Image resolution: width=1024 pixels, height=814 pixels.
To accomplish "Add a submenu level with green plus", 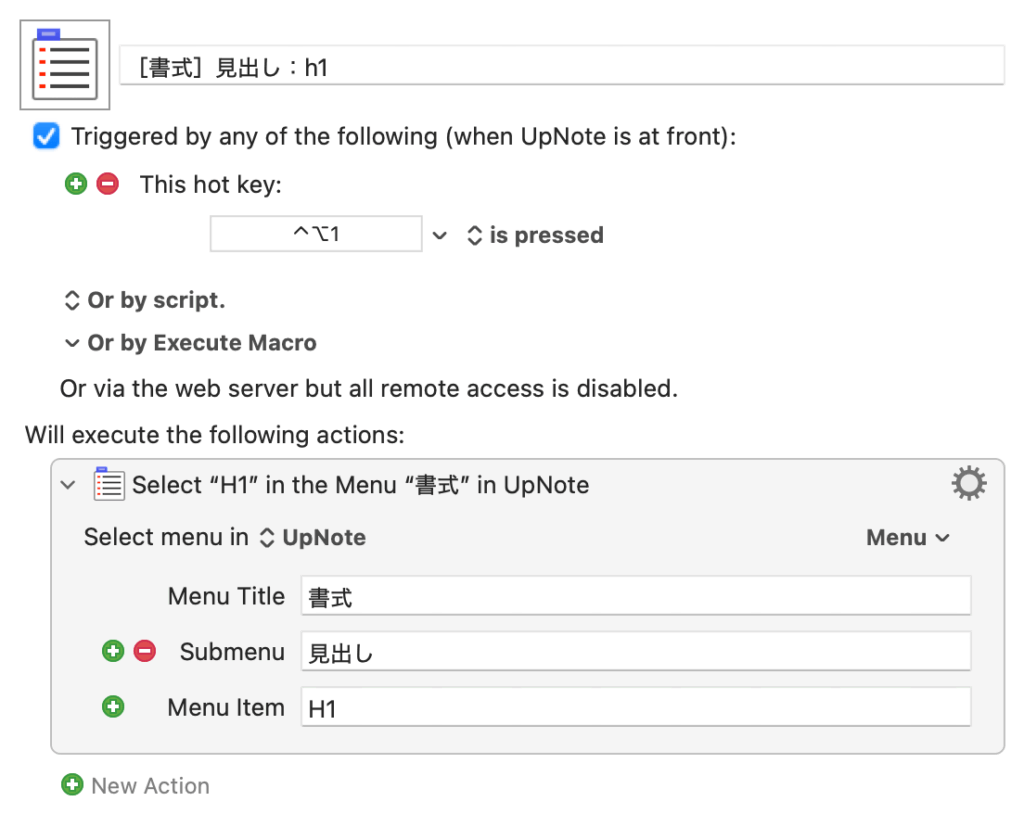I will tap(113, 652).
